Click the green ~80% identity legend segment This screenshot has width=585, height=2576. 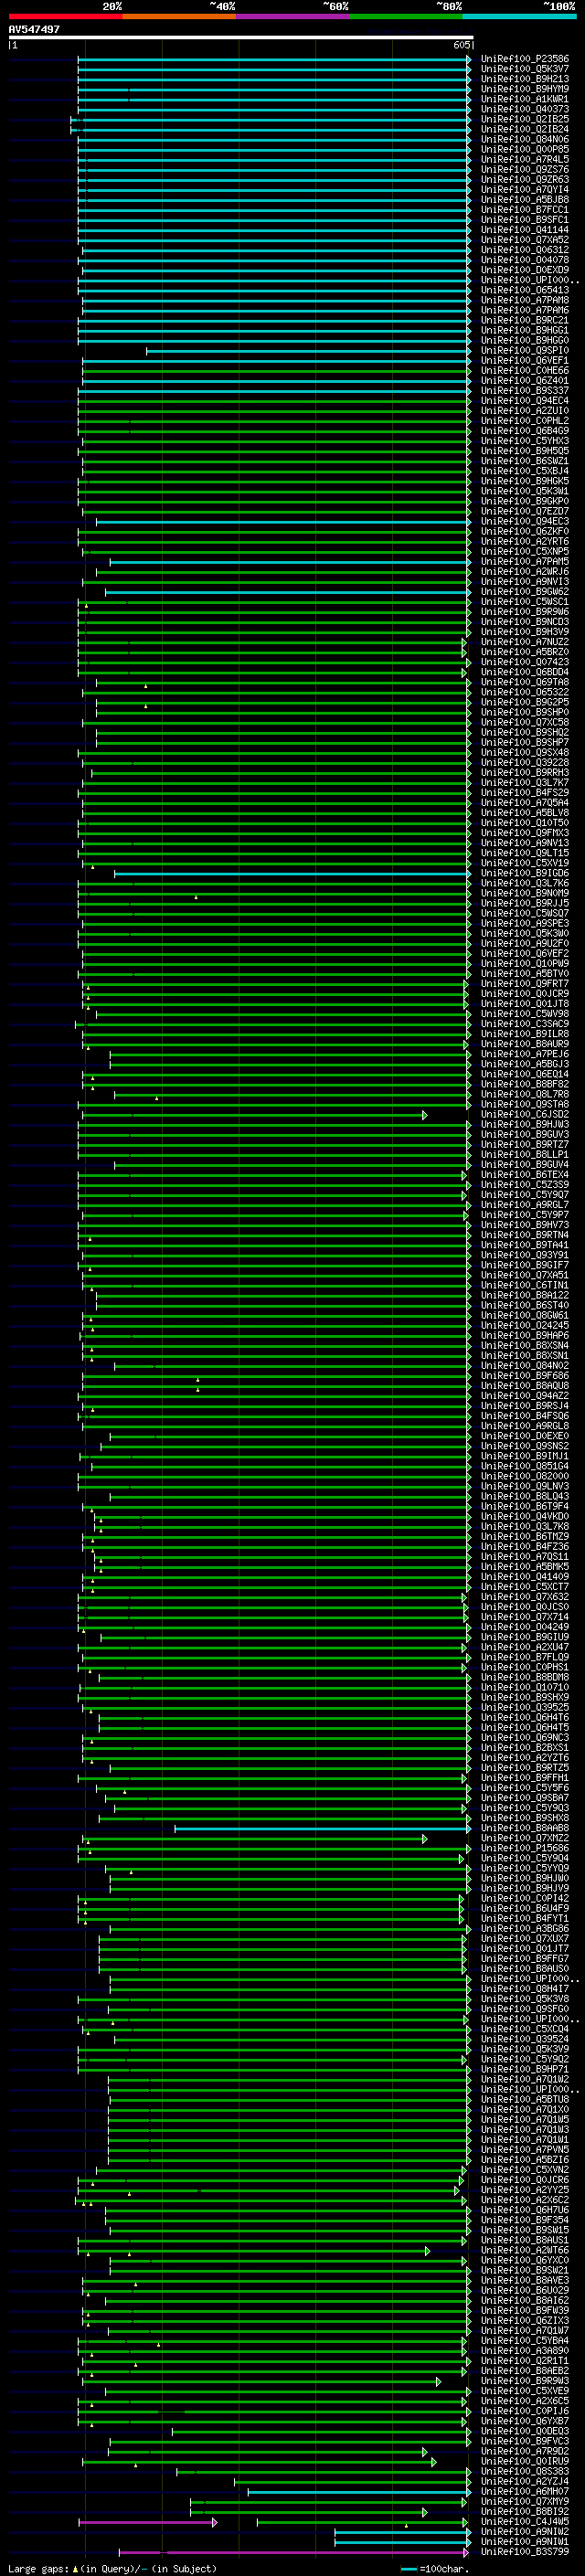click(x=406, y=16)
